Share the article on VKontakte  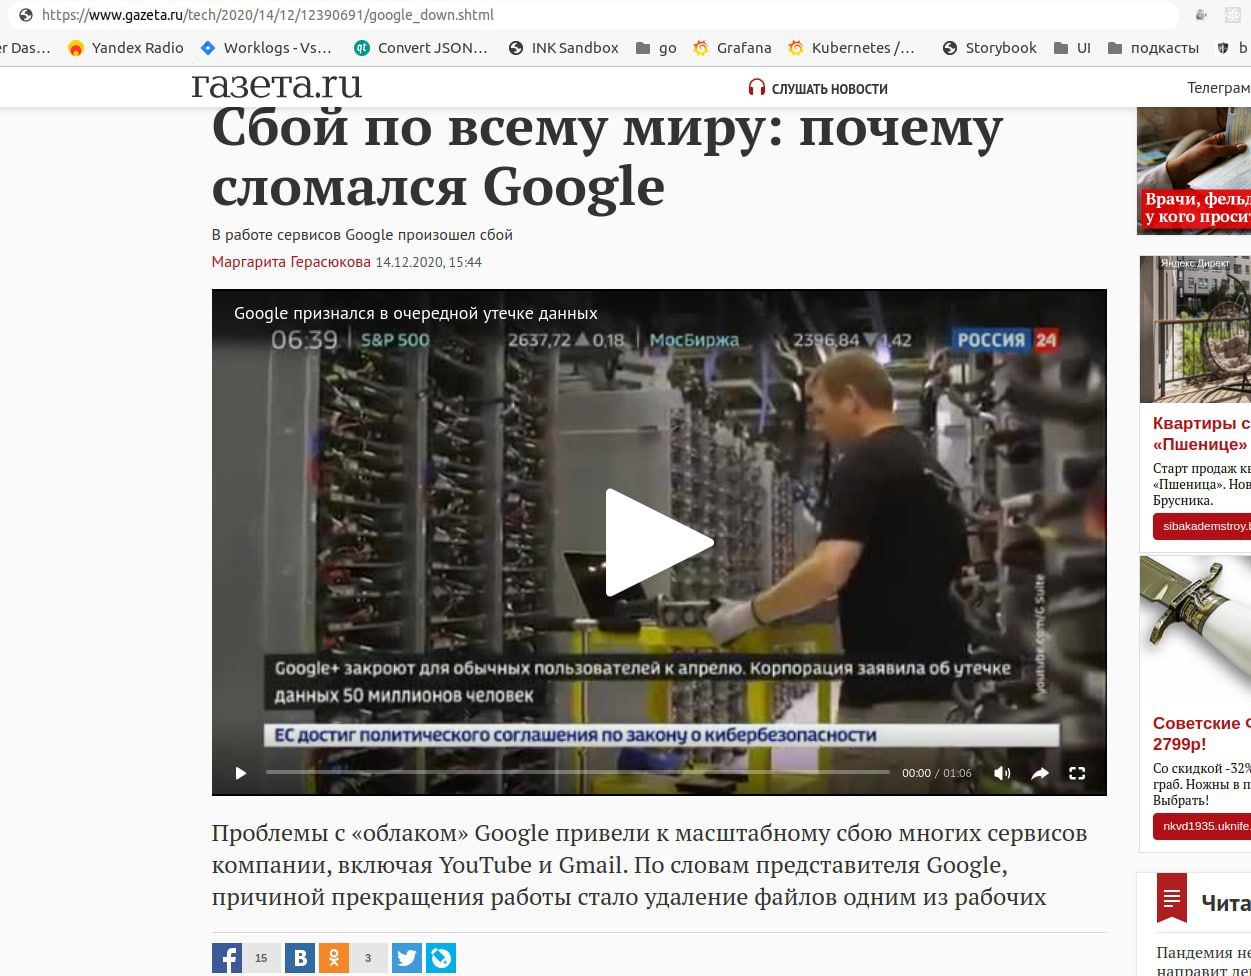point(300,958)
